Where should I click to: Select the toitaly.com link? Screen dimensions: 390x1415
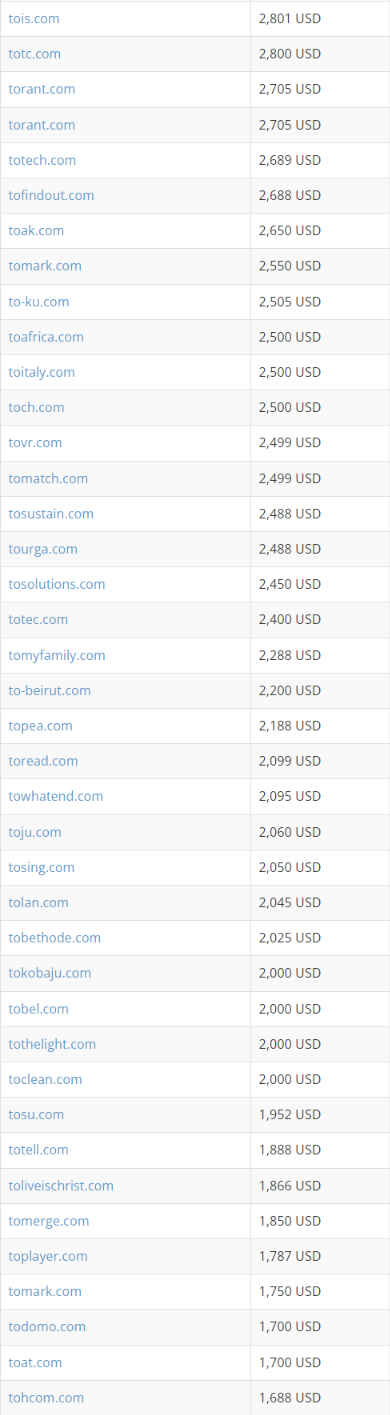(42, 372)
